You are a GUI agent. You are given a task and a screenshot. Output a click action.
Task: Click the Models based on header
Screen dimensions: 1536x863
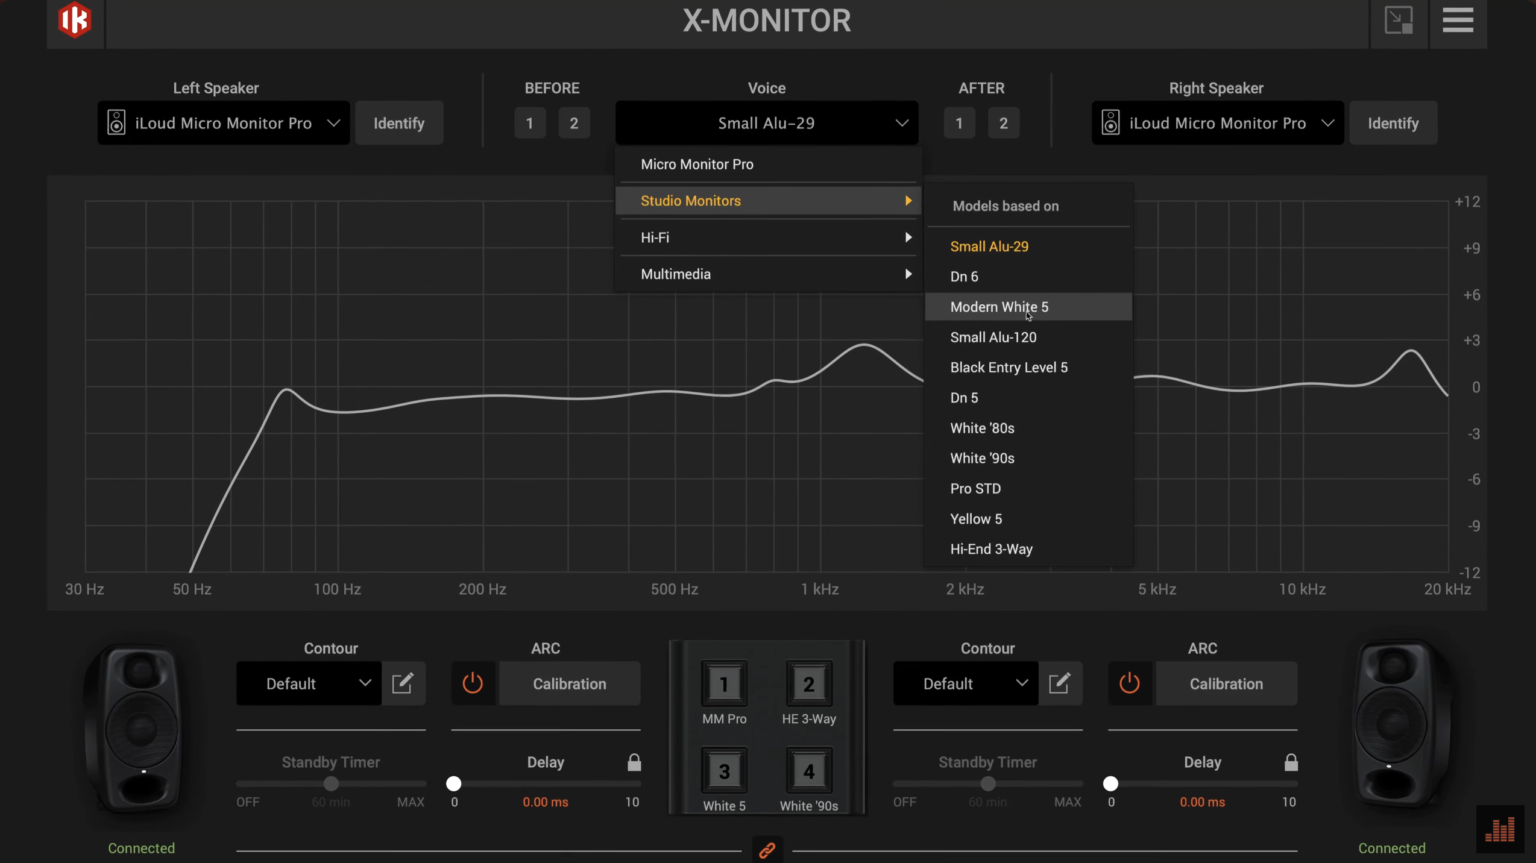coord(1006,206)
